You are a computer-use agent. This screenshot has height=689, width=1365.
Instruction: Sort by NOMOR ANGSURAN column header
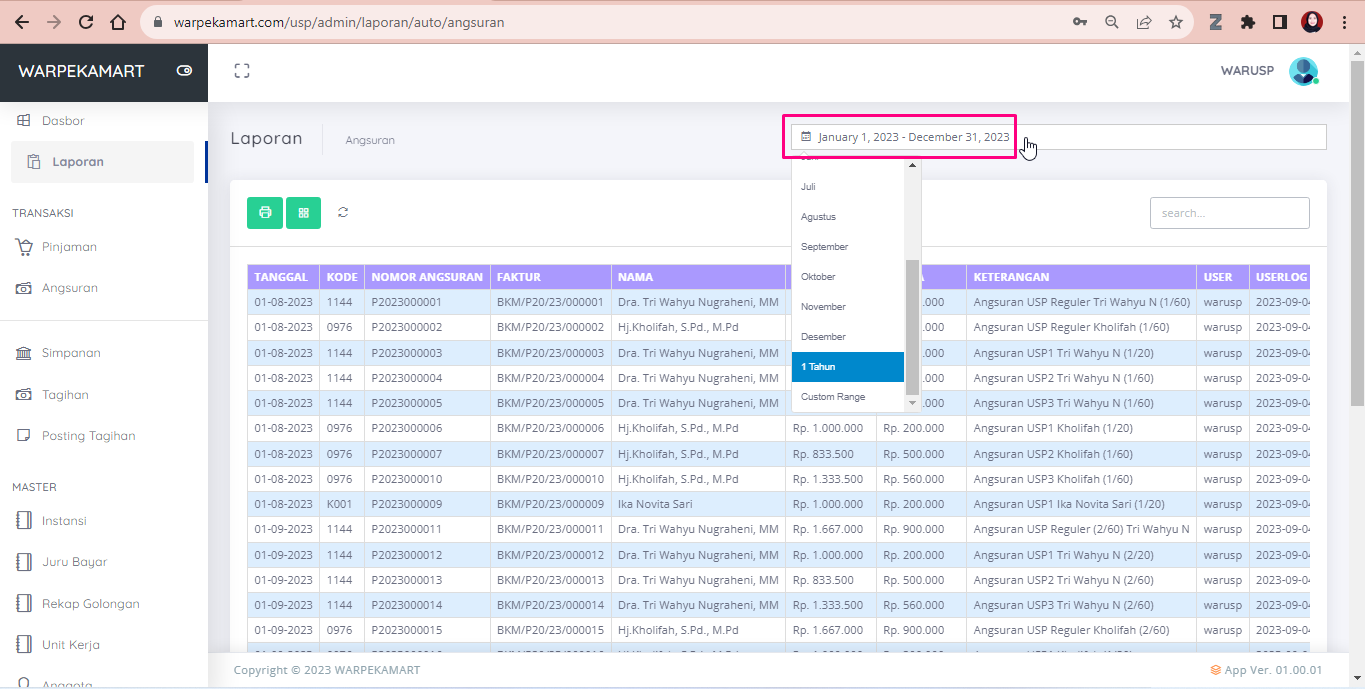[427, 277]
